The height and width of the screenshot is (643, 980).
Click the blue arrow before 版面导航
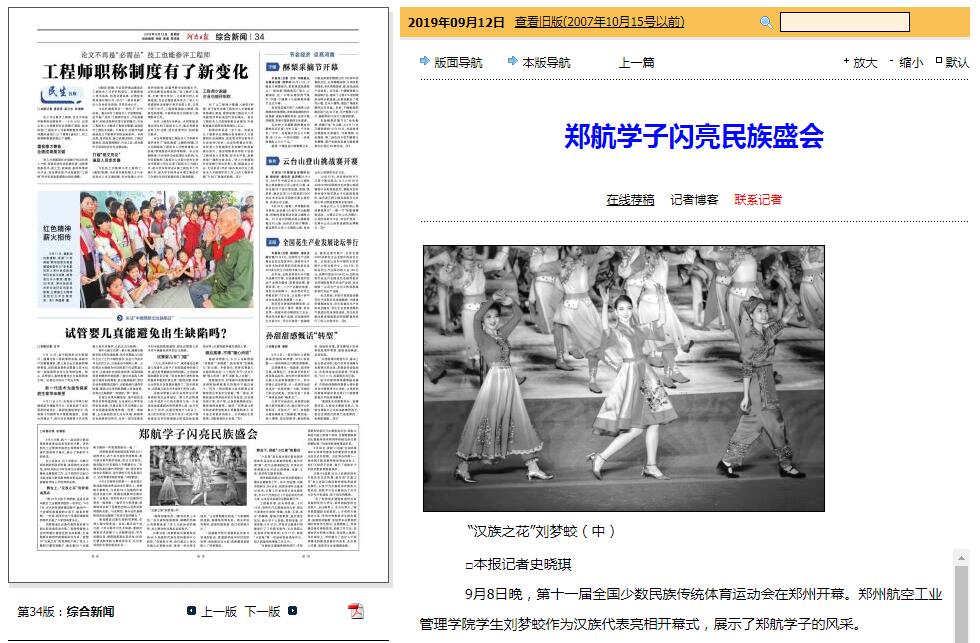(x=425, y=62)
